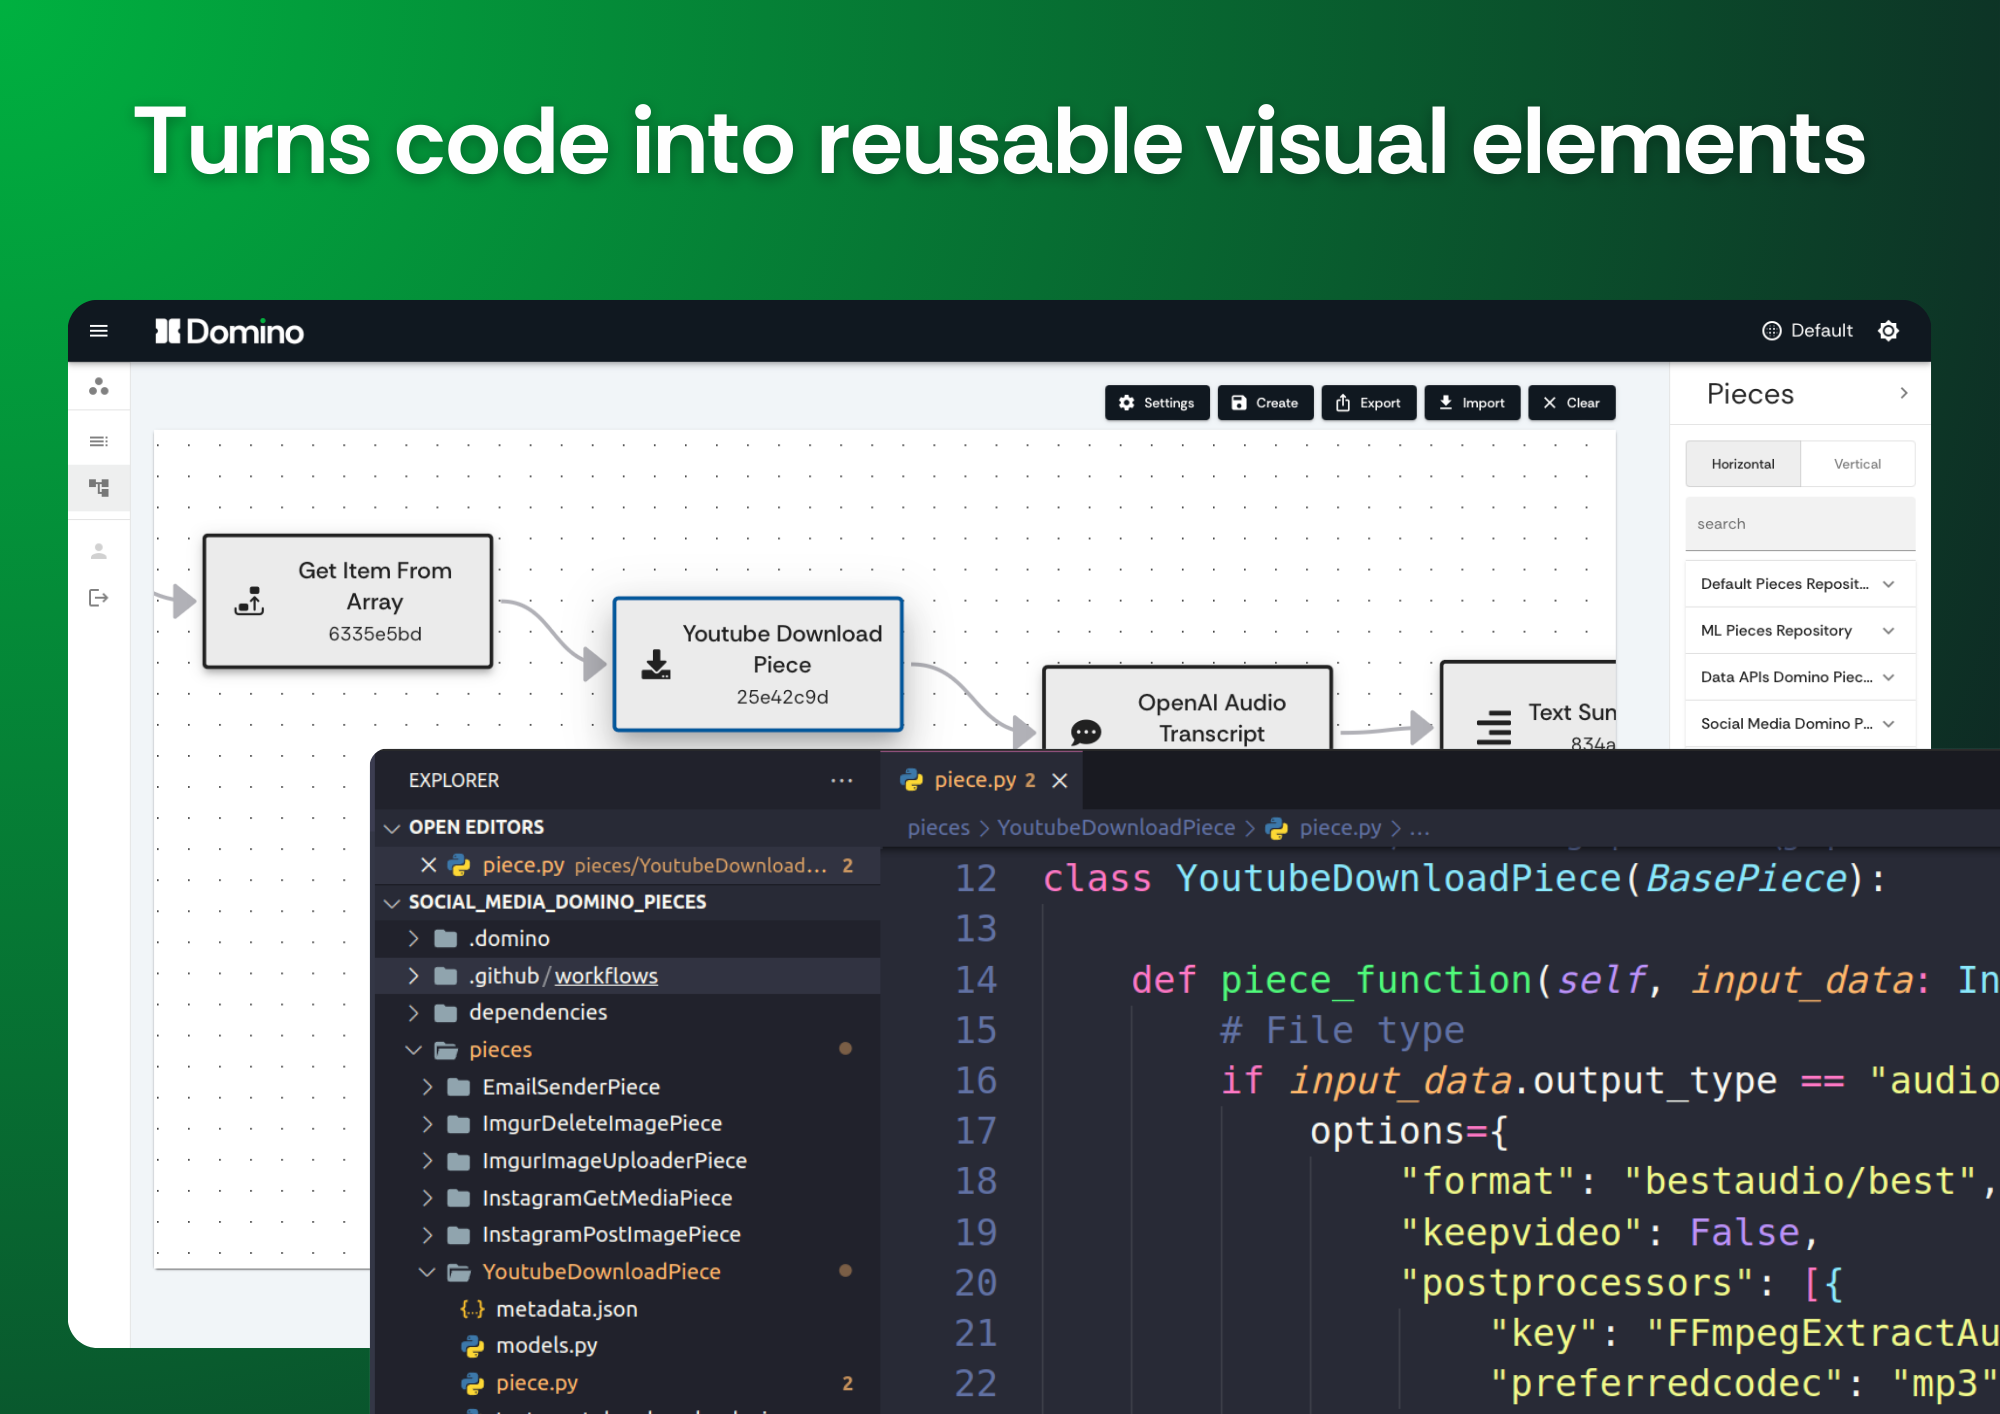Click the logout icon in left sidebar
This screenshot has width=2000, height=1414.
(99, 598)
